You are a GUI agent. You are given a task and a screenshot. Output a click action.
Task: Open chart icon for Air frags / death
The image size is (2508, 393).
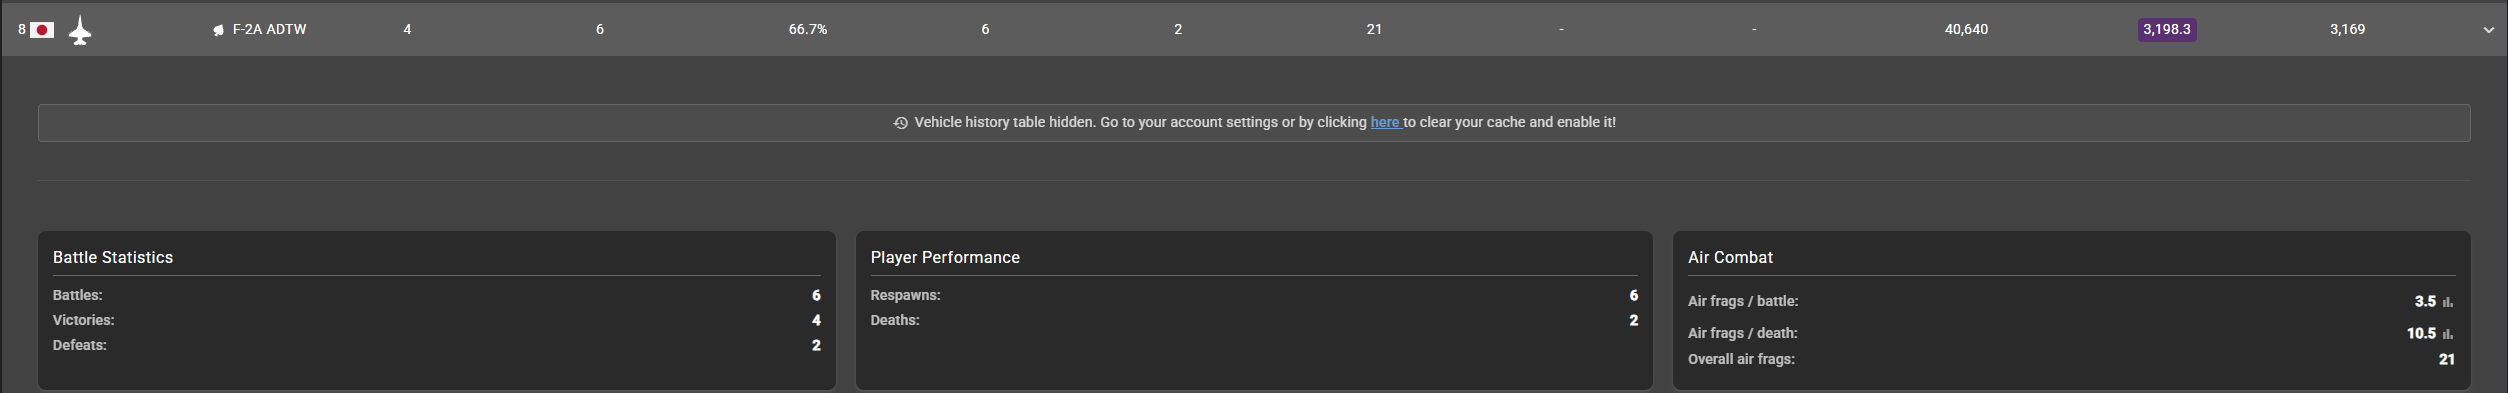point(2447,334)
